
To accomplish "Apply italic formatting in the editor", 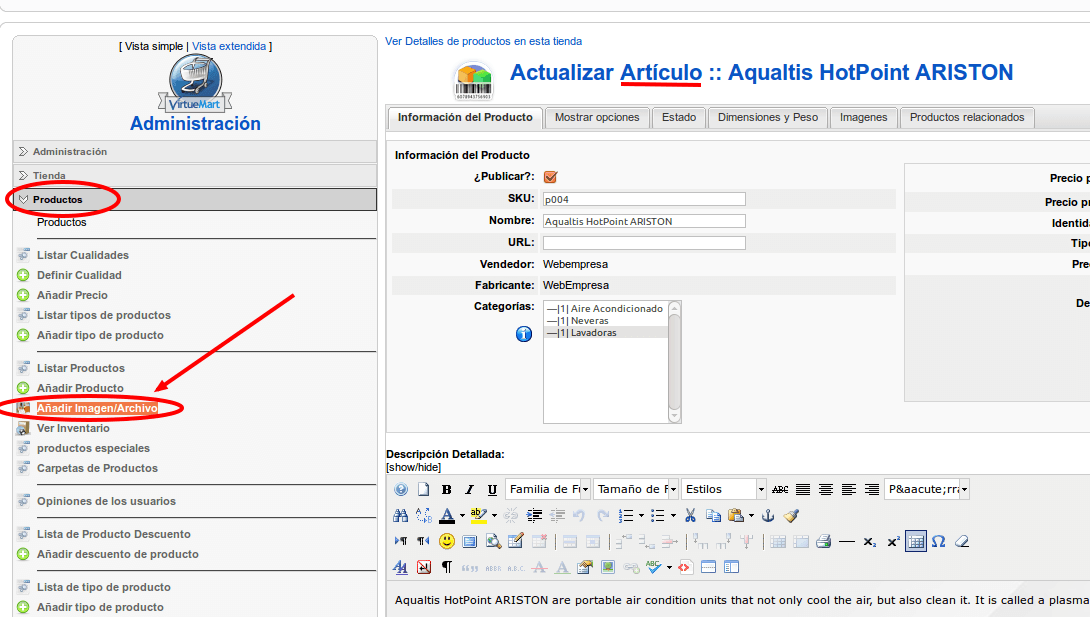I will click(x=469, y=489).
